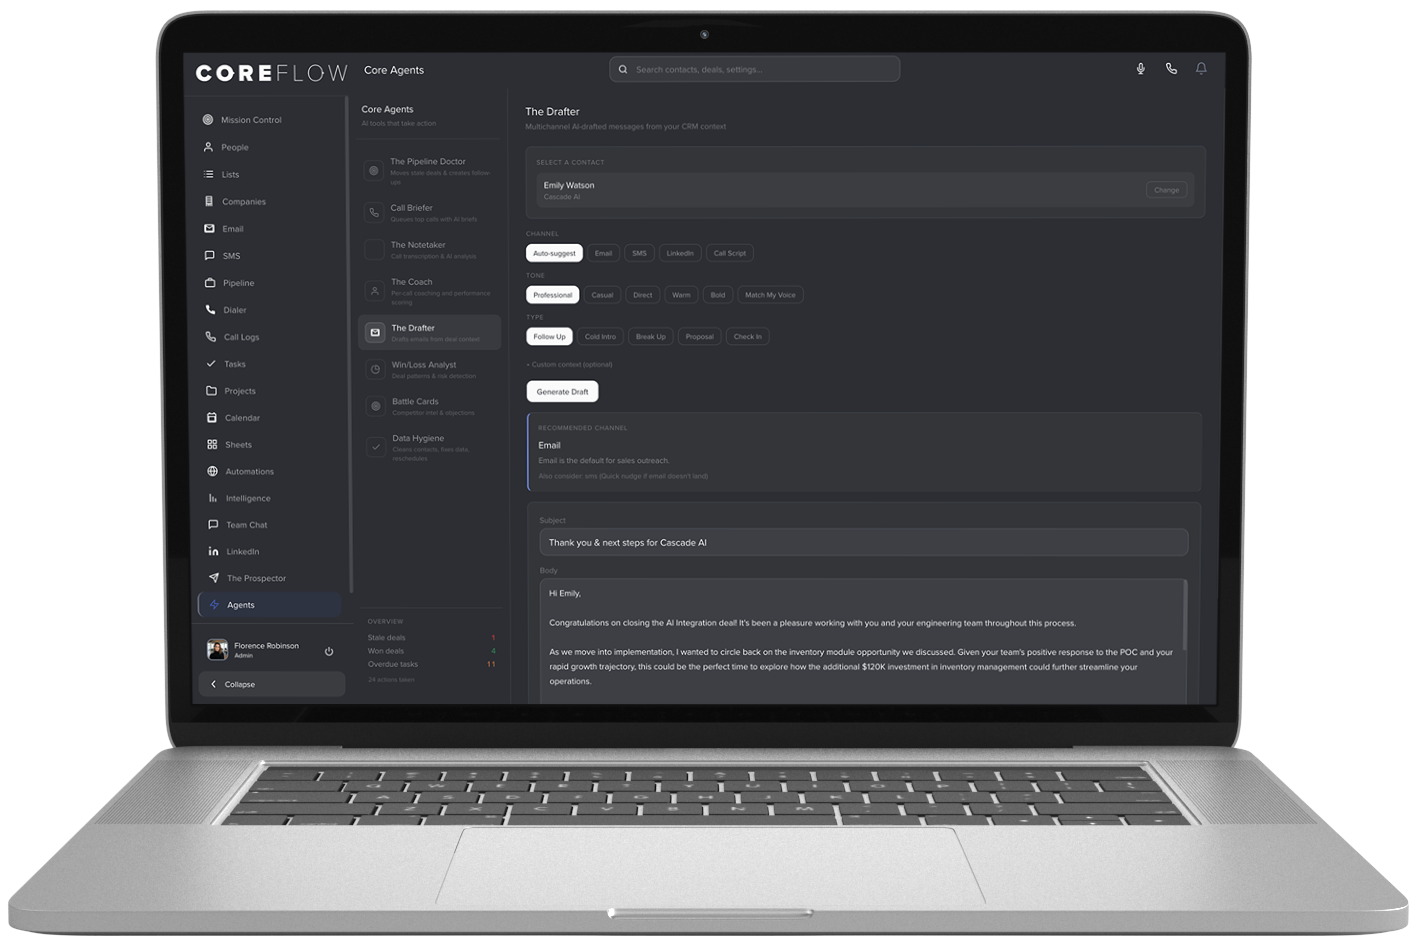Select the Email channel chip
This screenshot has width=1416, height=944.
pyautogui.click(x=603, y=253)
